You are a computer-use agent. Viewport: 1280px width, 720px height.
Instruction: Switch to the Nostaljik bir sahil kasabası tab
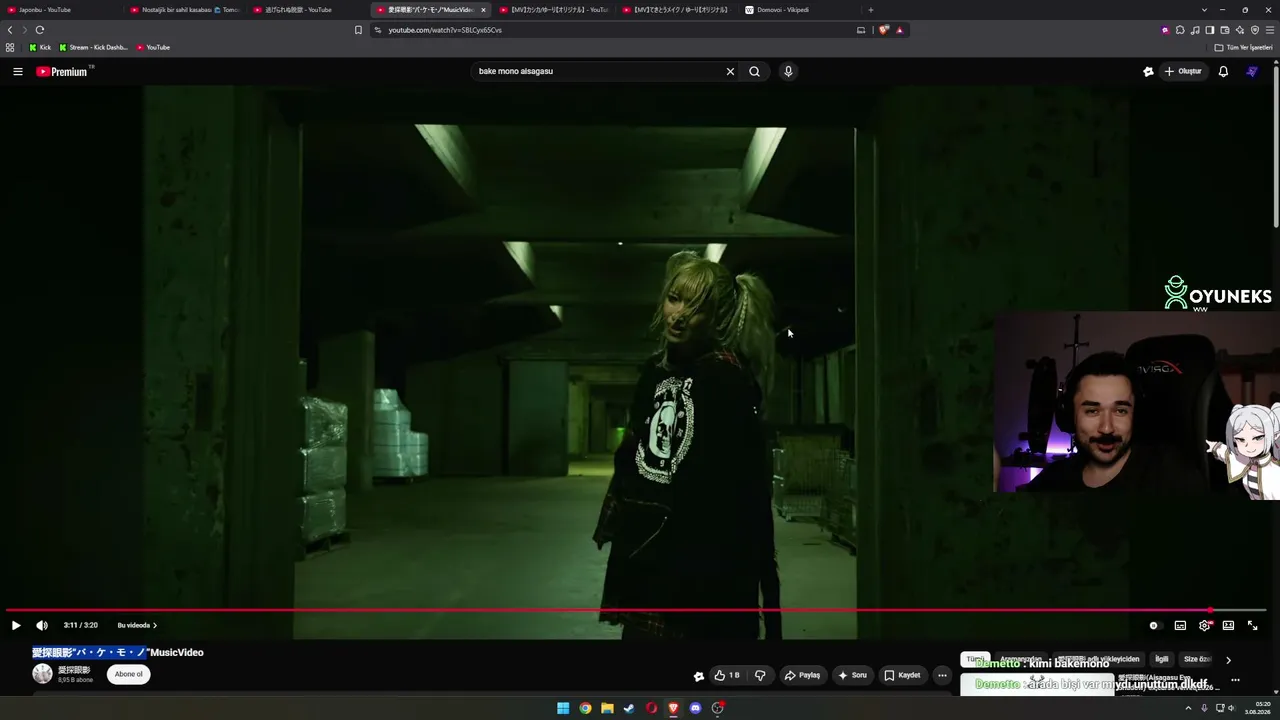coord(185,10)
